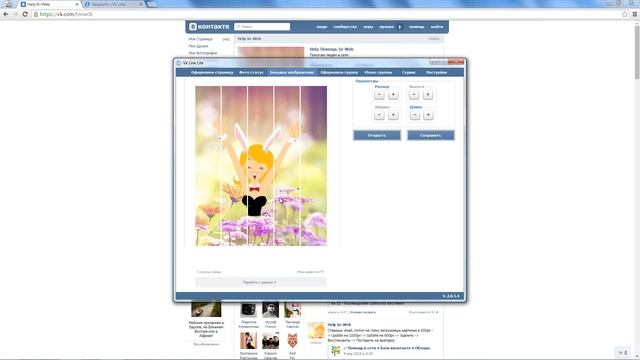
Task: Click выйти link in VK header
Action: pyautogui.click(x=437, y=27)
